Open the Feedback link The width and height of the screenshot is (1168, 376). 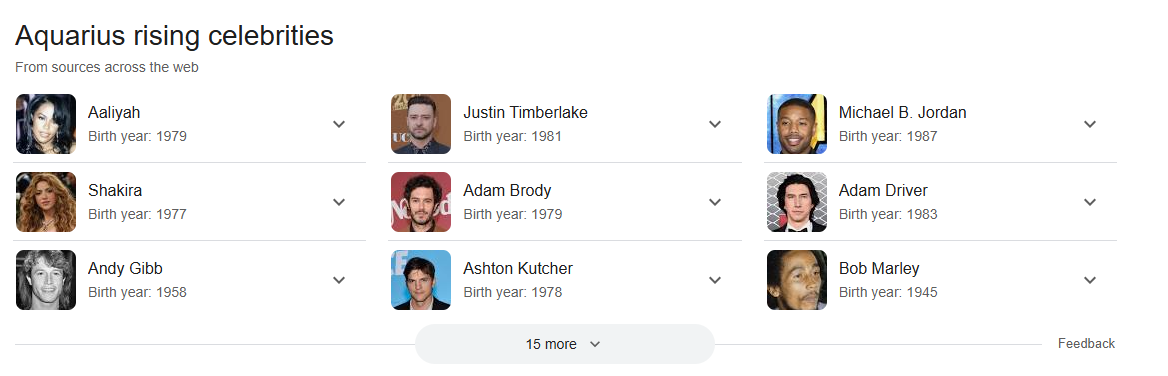1086,343
